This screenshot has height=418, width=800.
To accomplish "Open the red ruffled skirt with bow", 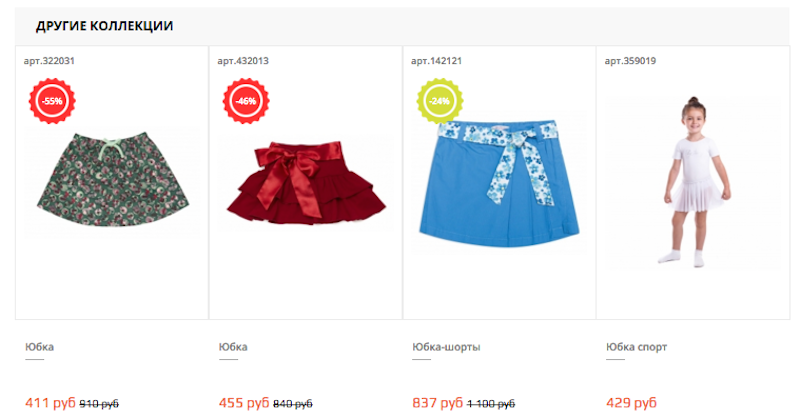I will [x=306, y=183].
